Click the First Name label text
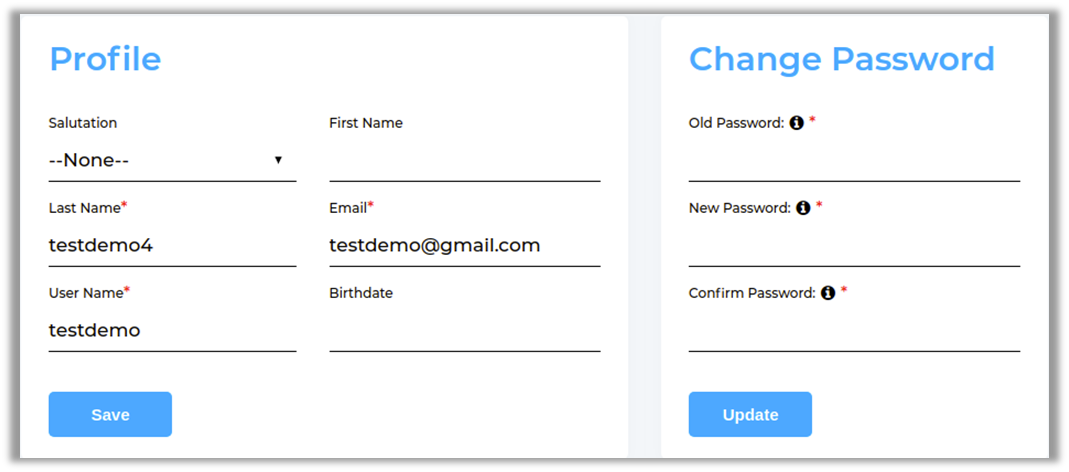 pyautogui.click(x=366, y=123)
